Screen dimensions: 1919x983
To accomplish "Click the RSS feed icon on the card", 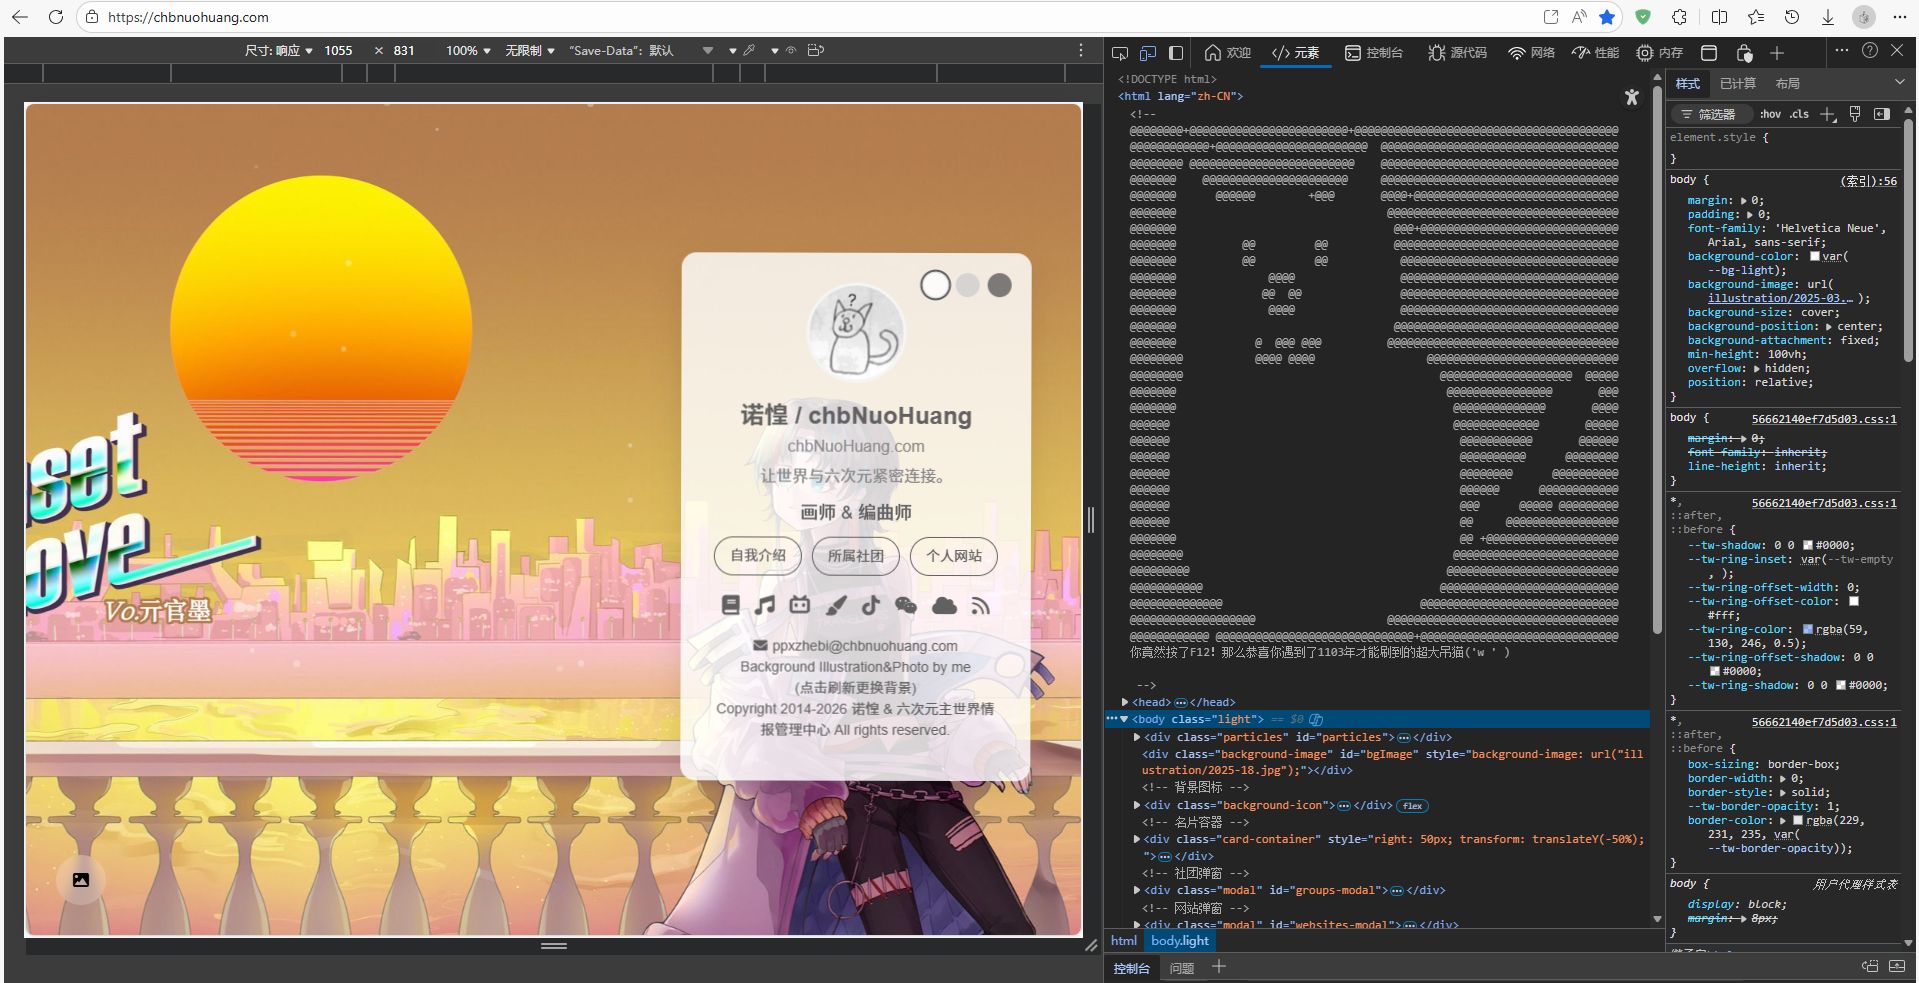I will [x=980, y=605].
